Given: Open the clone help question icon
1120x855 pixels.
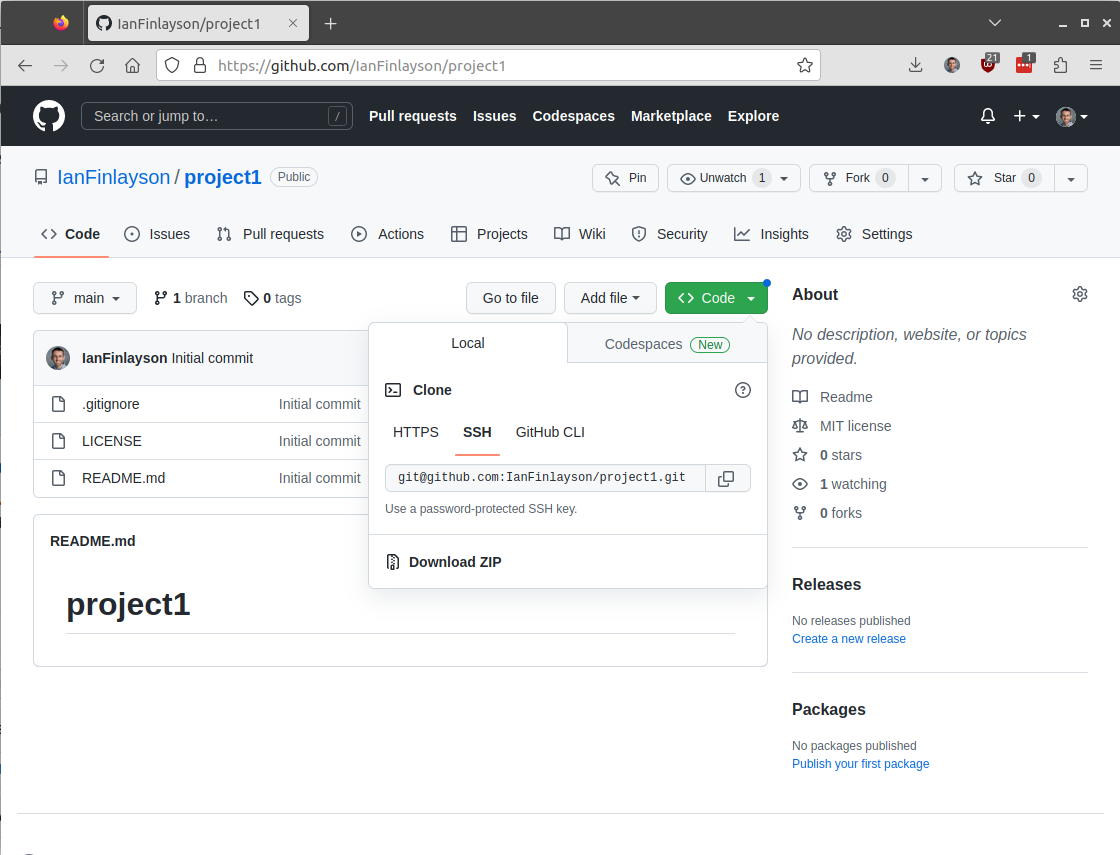Looking at the screenshot, I should (743, 390).
